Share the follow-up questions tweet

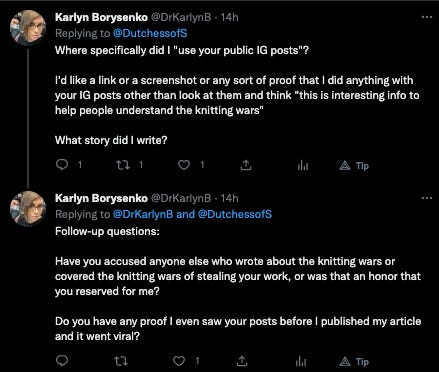(x=242, y=361)
